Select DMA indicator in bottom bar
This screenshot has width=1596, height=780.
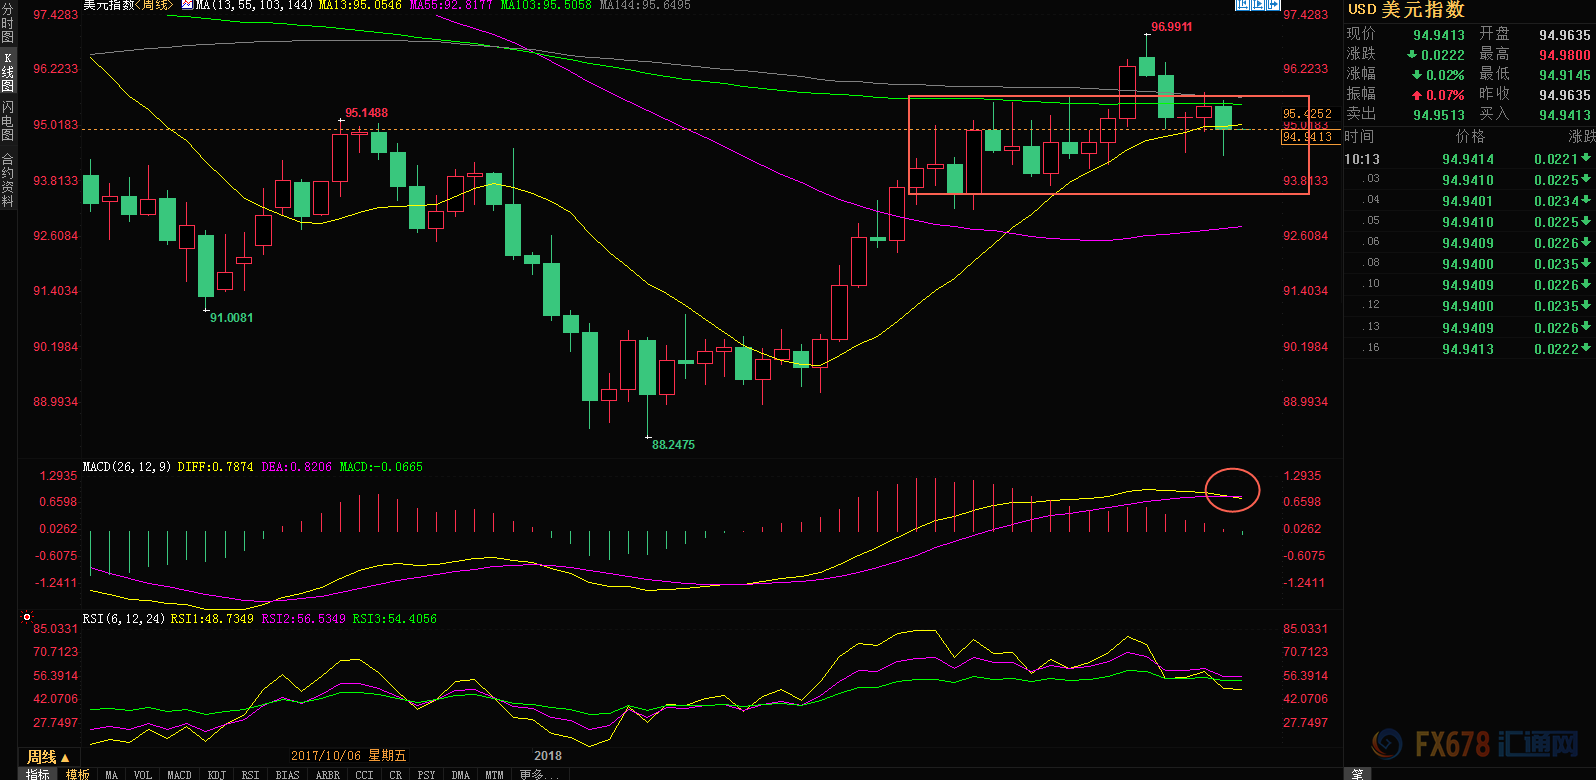click(461, 774)
